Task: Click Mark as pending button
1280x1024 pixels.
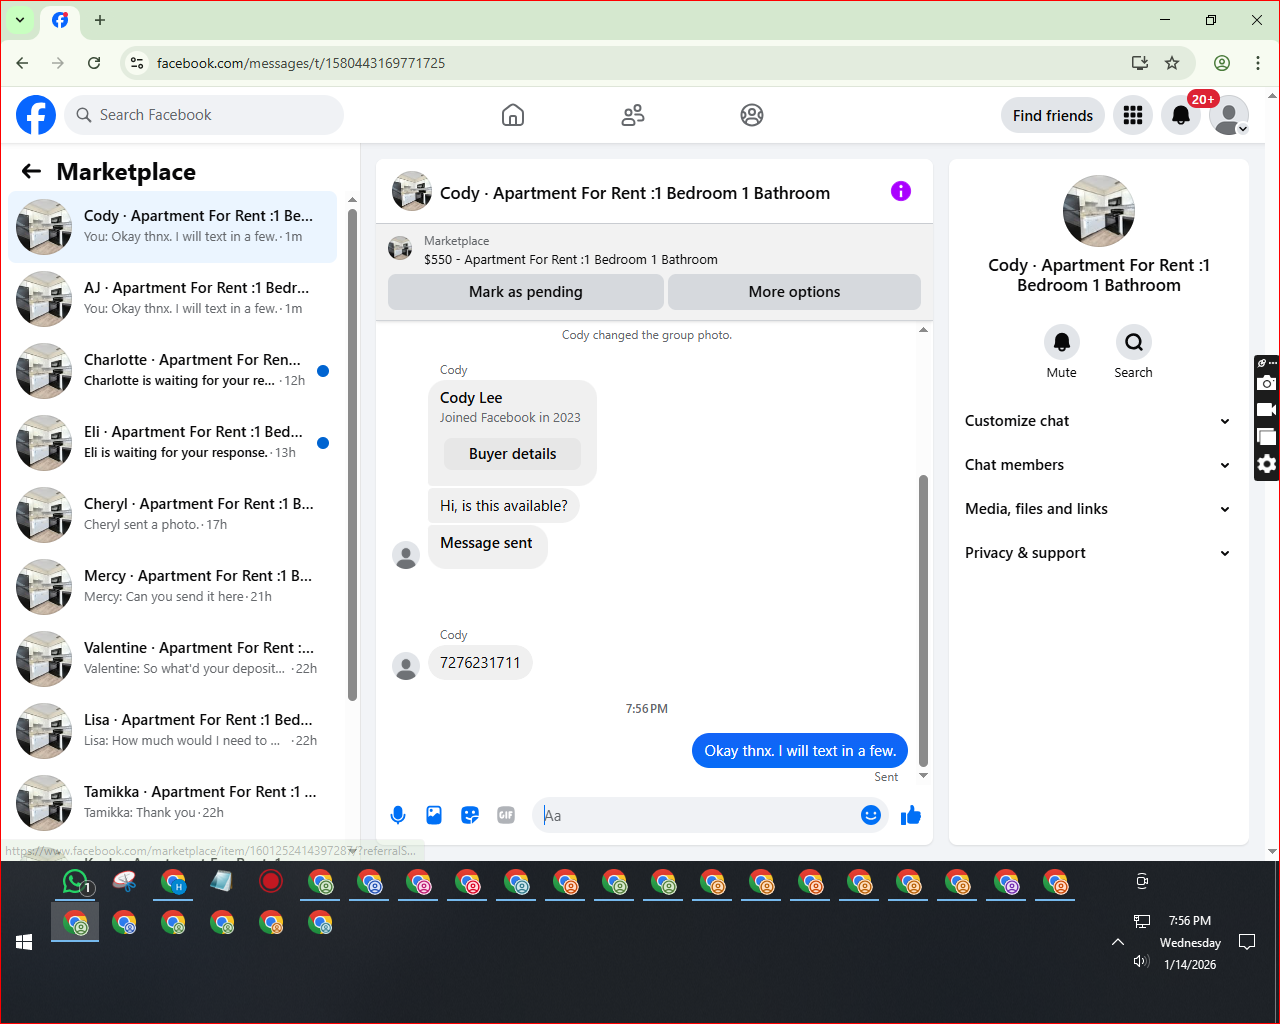Action: tap(526, 292)
